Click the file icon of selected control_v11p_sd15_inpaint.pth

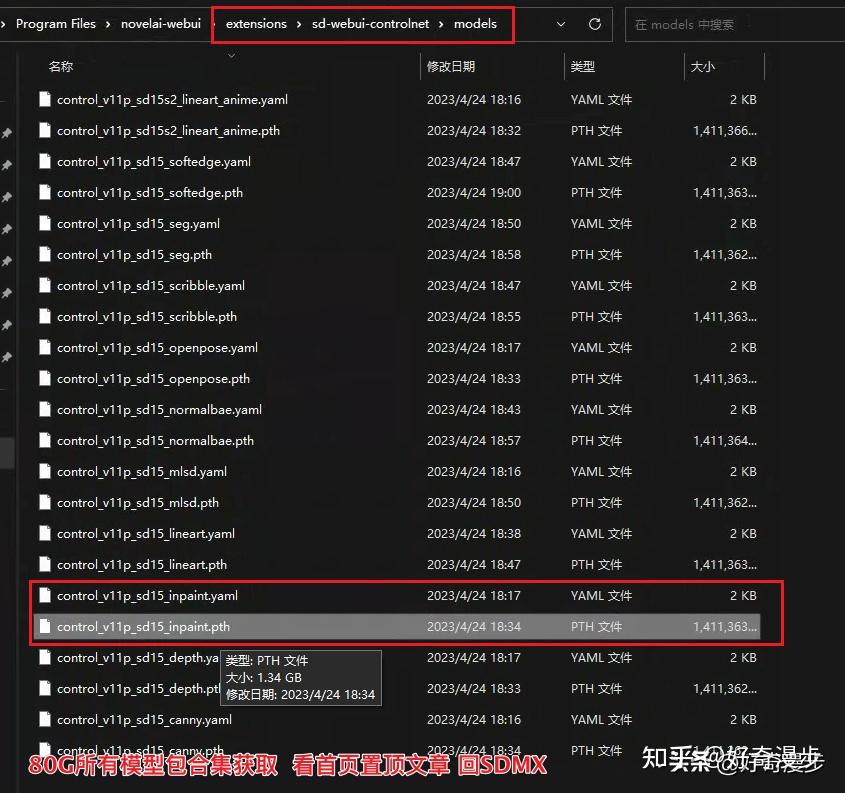(x=45, y=626)
